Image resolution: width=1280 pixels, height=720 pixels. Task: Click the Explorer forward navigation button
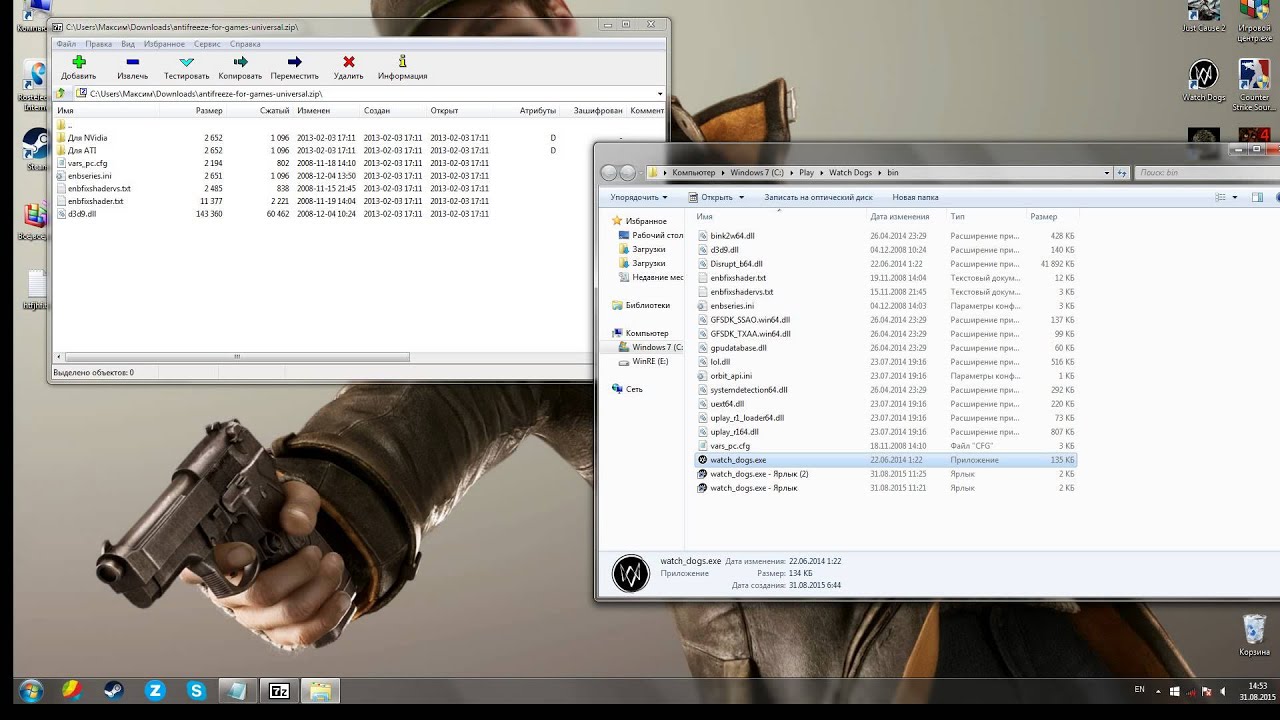[x=628, y=173]
